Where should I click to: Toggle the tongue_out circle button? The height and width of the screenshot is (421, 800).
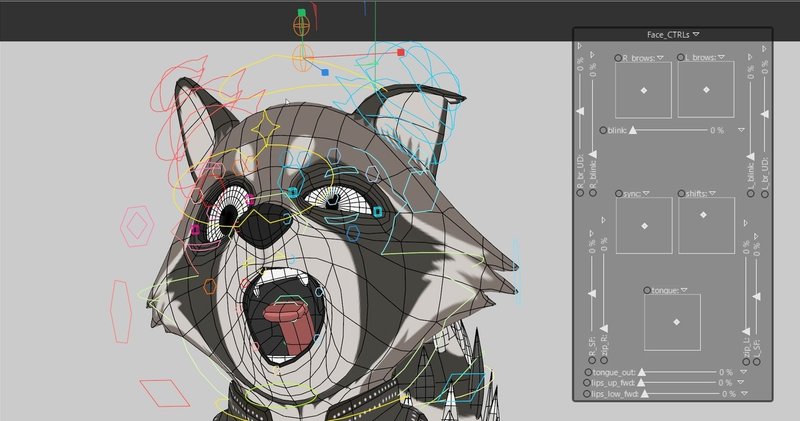click(x=588, y=373)
